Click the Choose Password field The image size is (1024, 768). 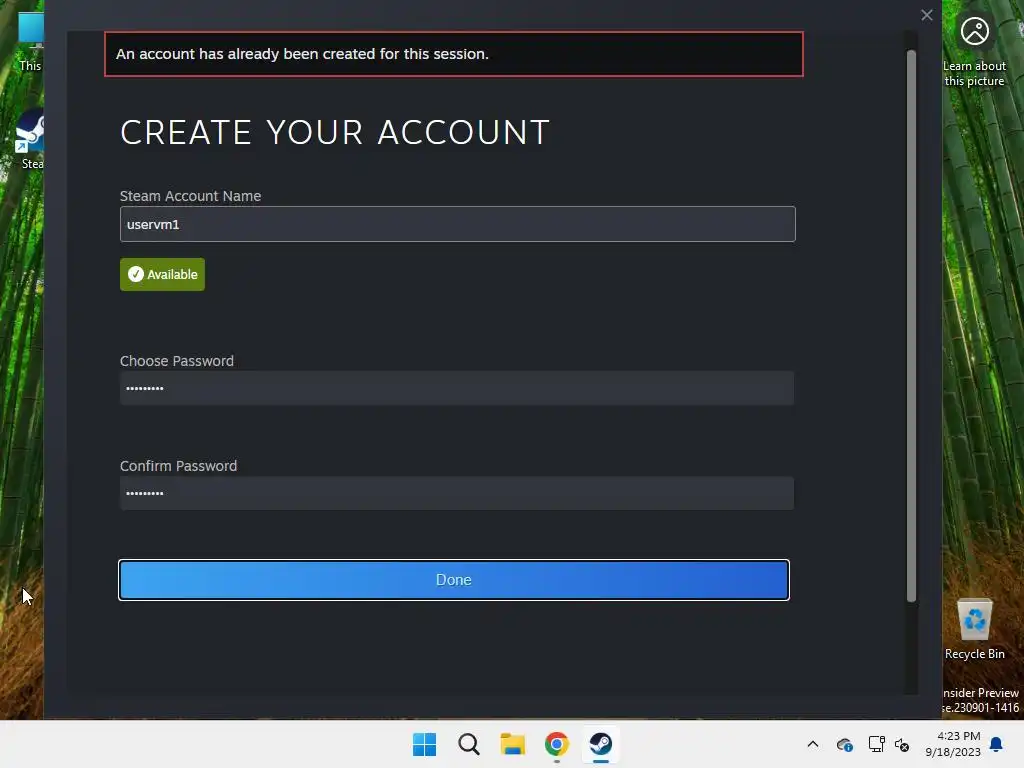pyautogui.click(x=457, y=388)
